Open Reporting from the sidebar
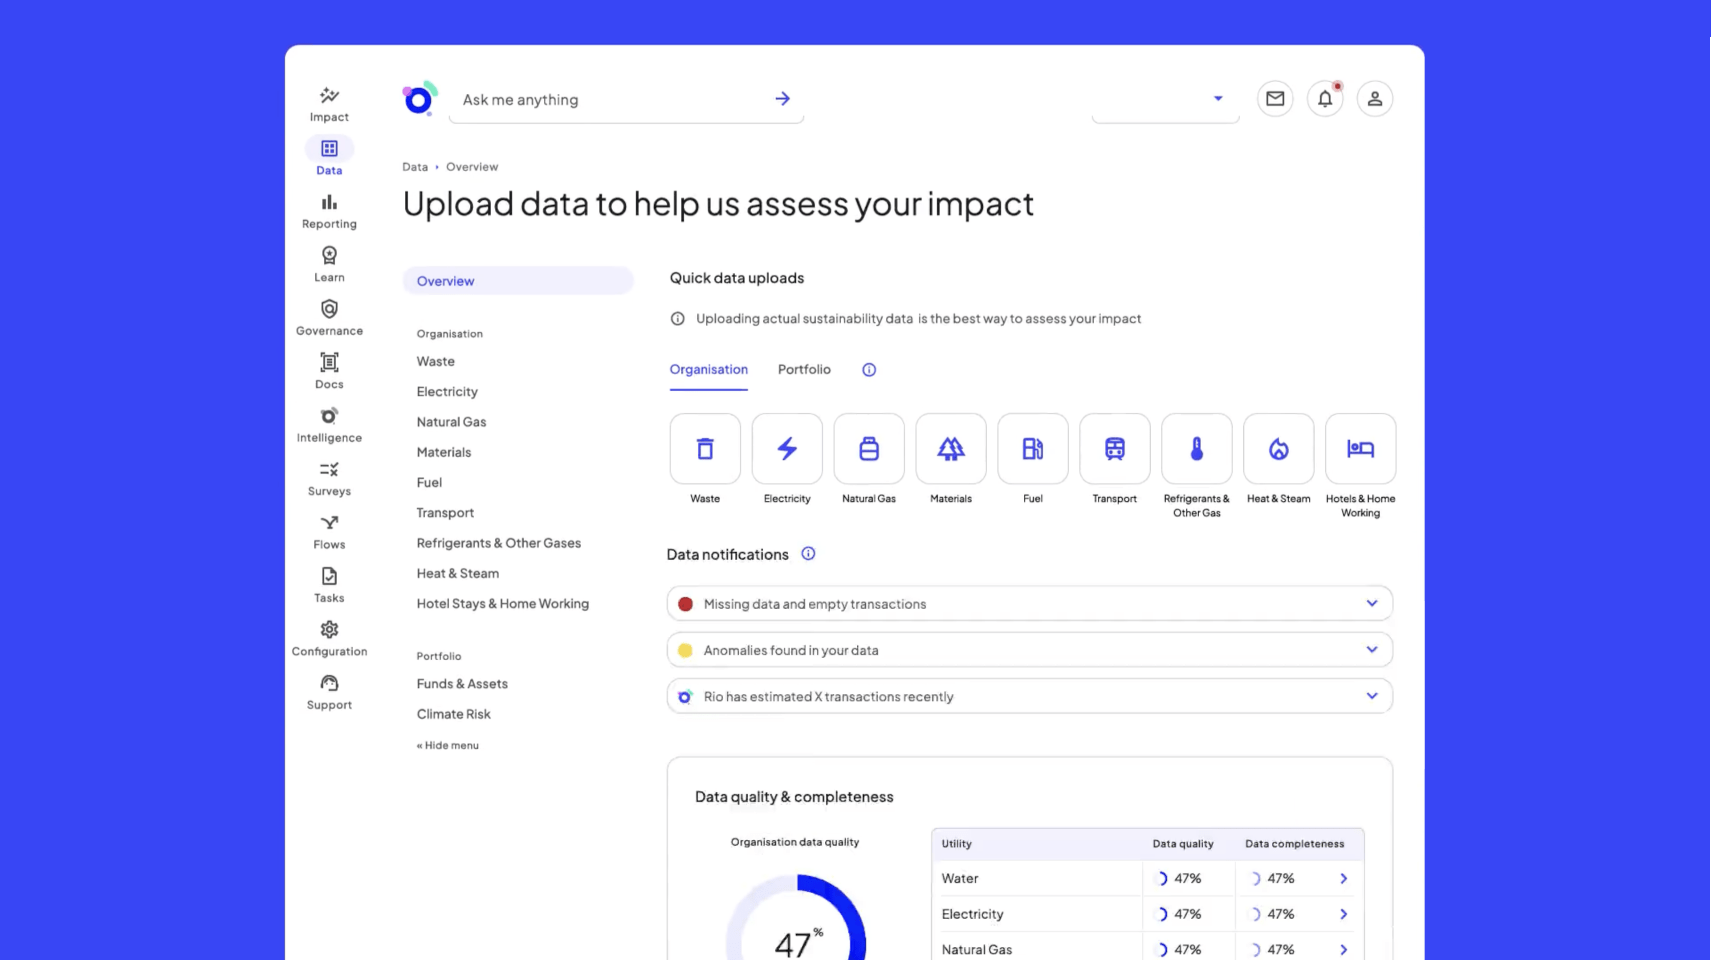This screenshot has width=1711, height=960. click(329, 211)
